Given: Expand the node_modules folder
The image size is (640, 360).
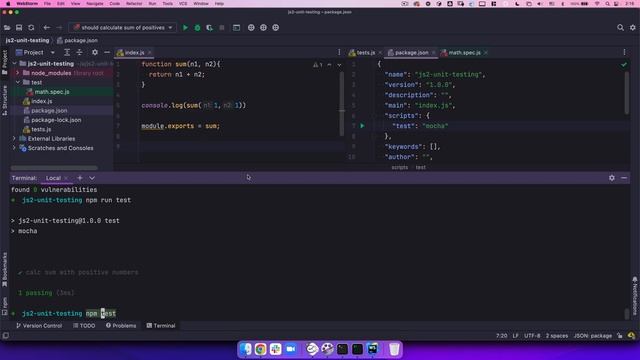Looking at the screenshot, I should [18, 73].
